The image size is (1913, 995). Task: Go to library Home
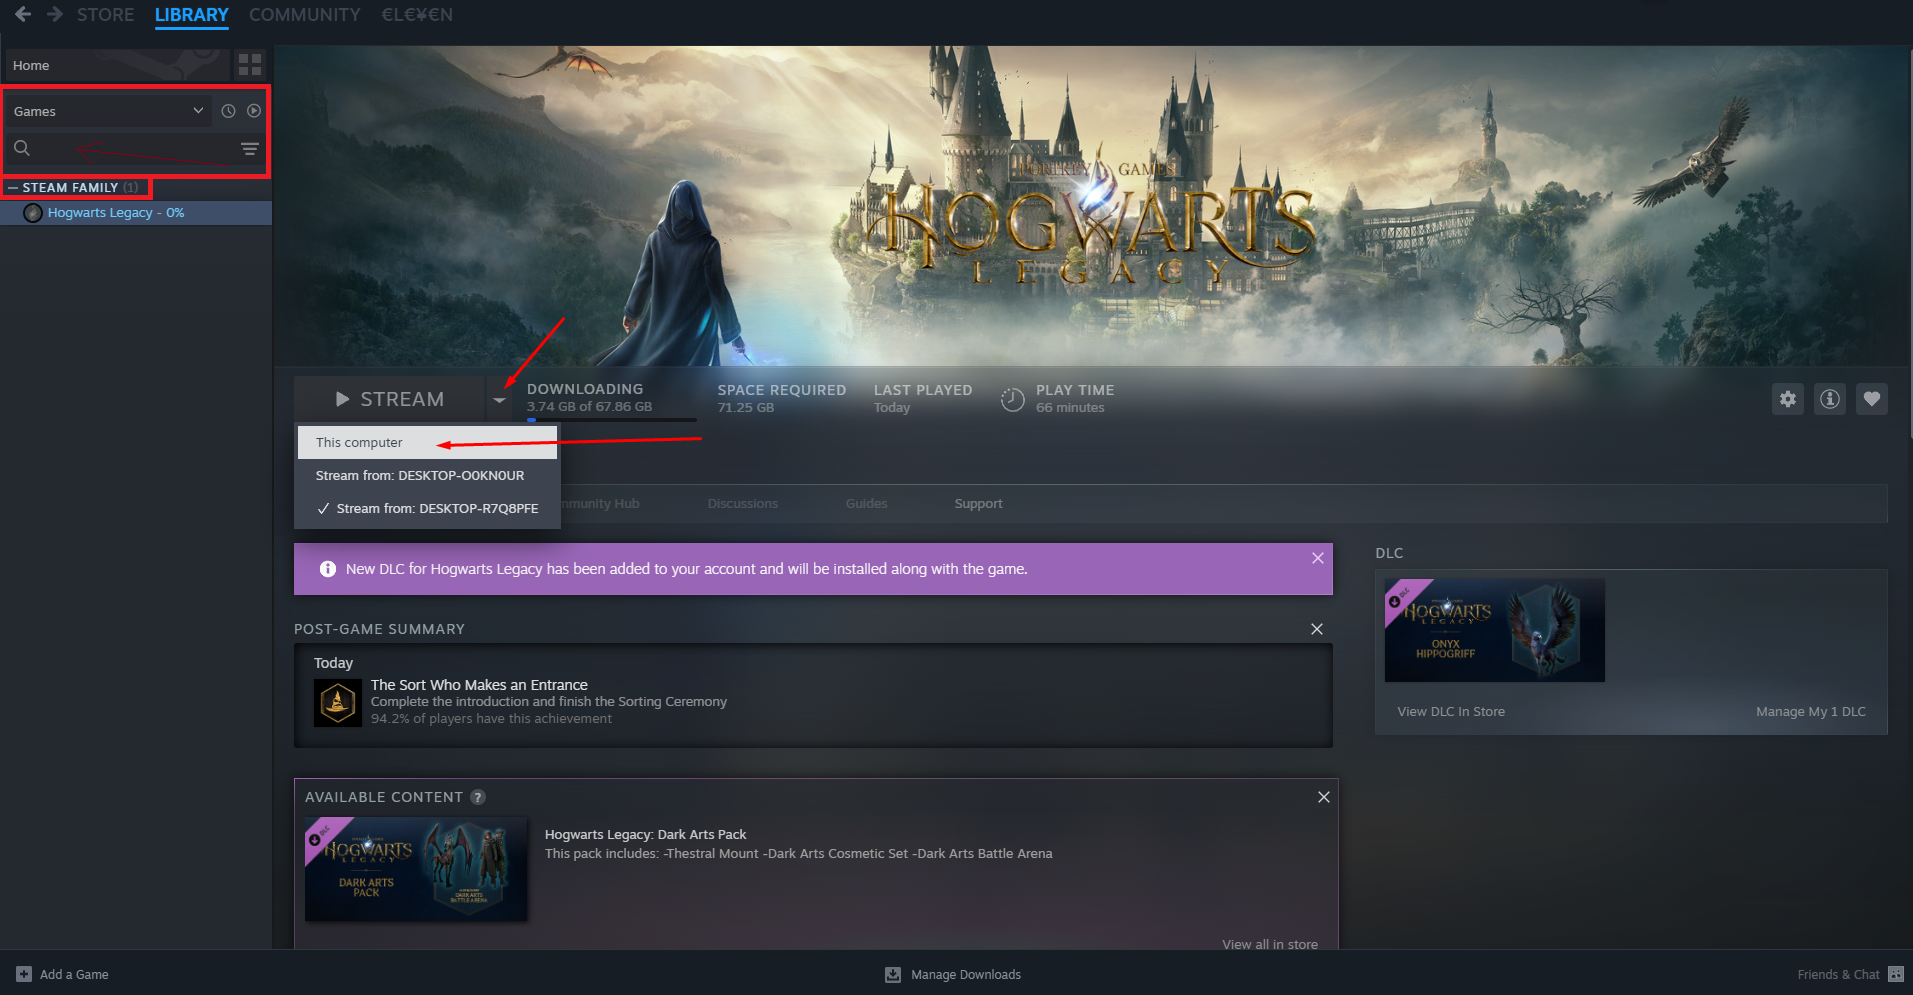pos(117,65)
